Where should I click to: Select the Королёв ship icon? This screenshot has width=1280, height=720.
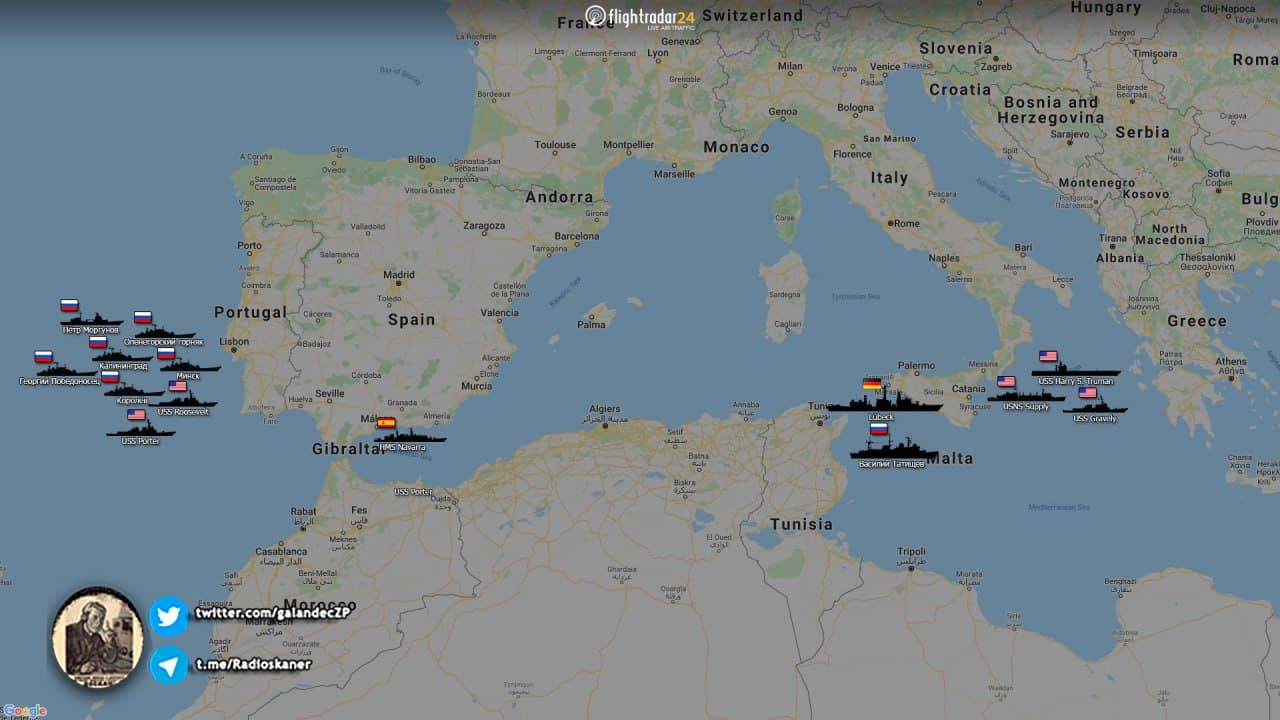click(x=134, y=390)
